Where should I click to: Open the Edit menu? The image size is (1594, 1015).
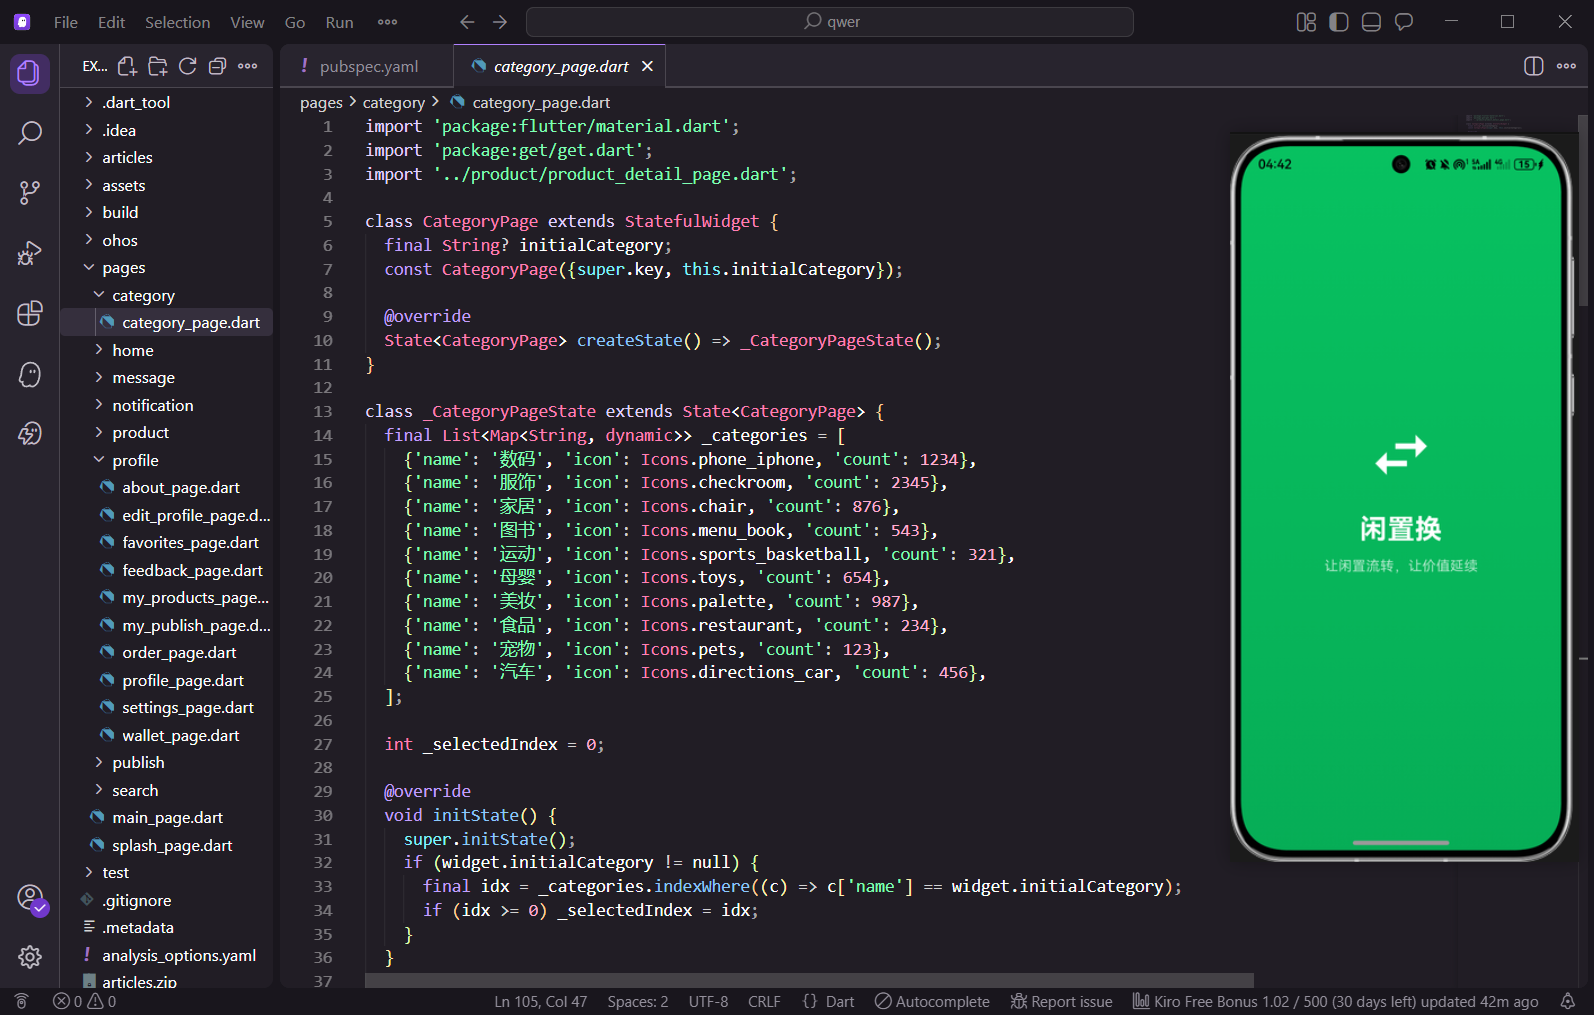pyautogui.click(x=111, y=22)
